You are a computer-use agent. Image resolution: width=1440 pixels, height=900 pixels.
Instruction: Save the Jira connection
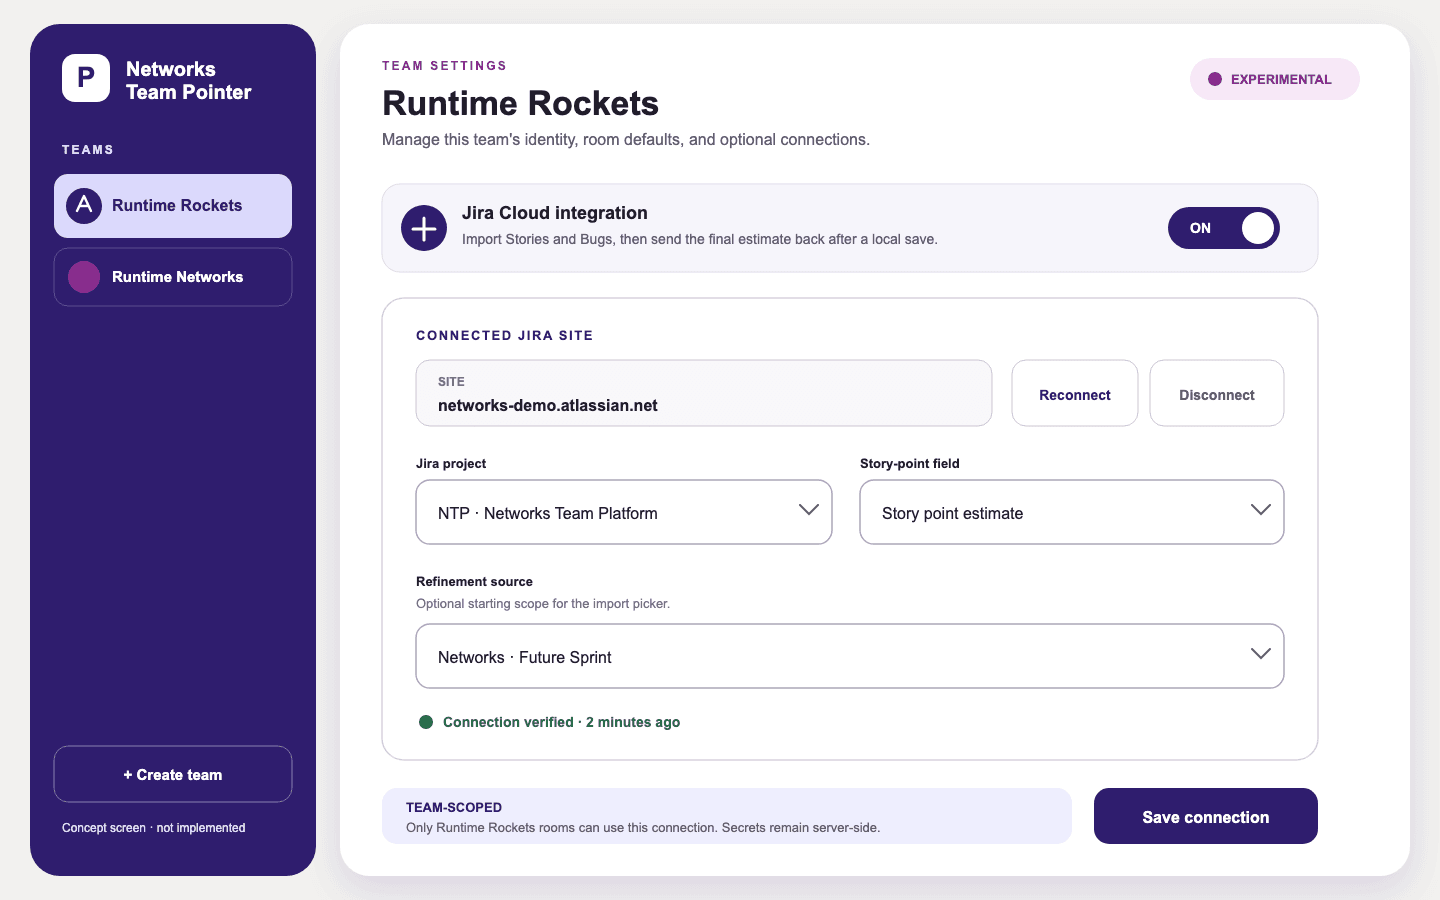tap(1206, 816)
